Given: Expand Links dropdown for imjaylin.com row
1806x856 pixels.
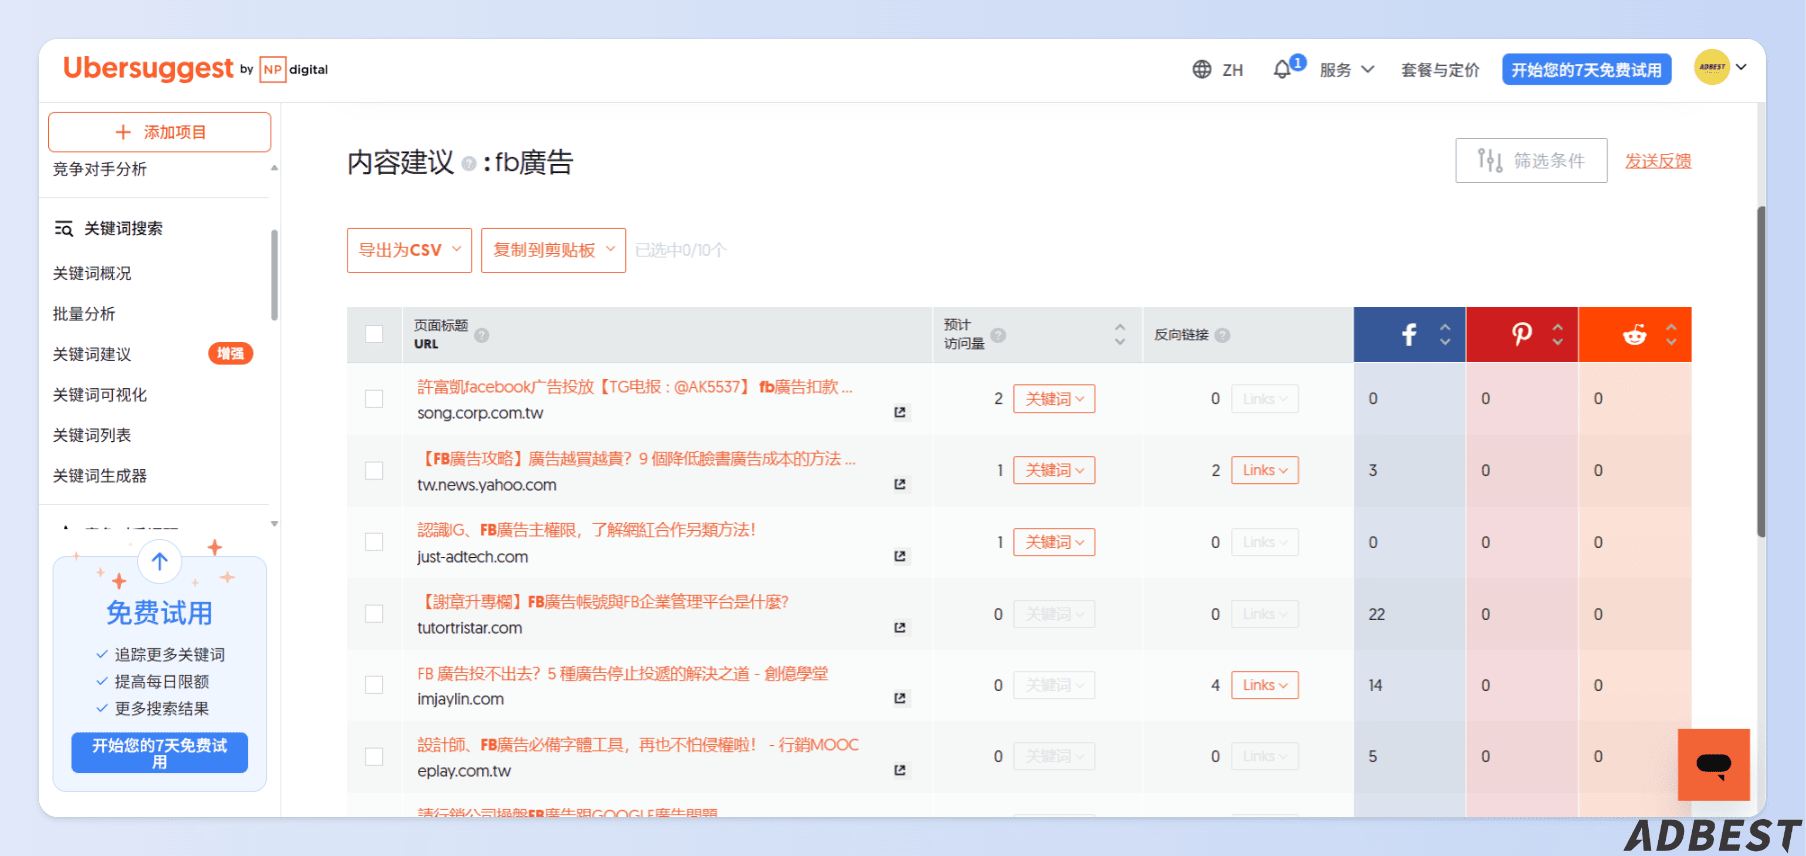Looking at the screenshot, I should pyautogui.click(x=1265, y=684).
